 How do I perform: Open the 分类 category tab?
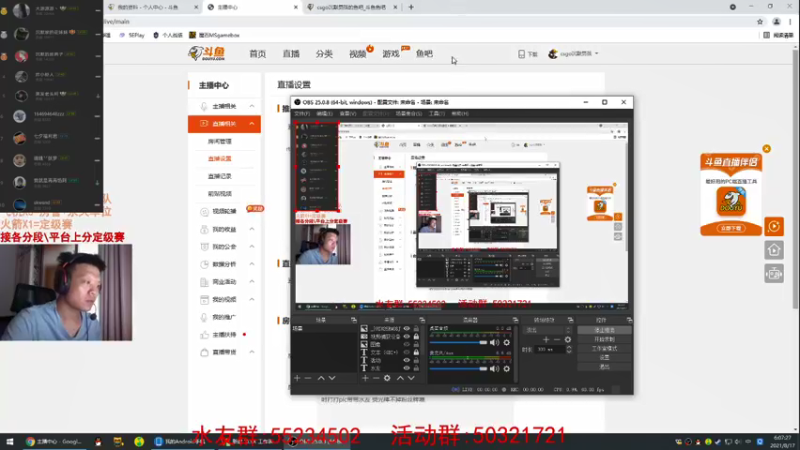tap(324, 54)
